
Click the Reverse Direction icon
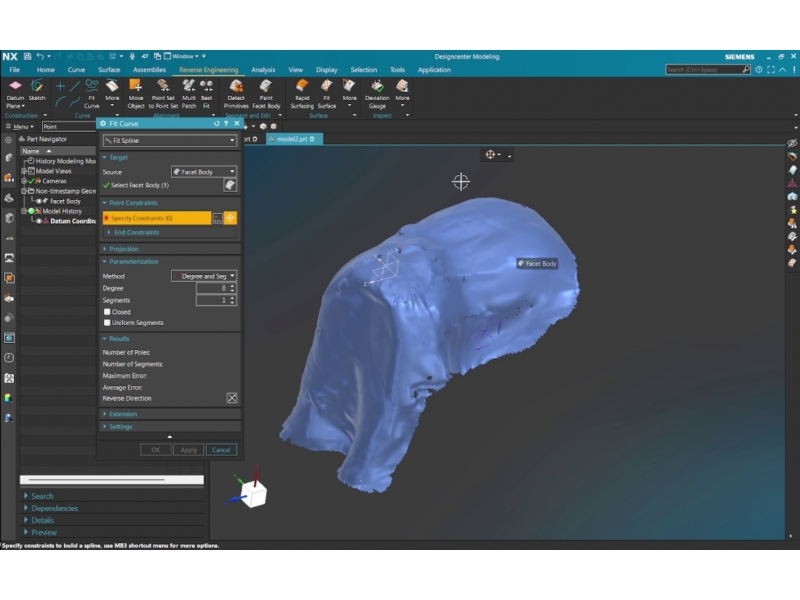click(x=232, y=398)
